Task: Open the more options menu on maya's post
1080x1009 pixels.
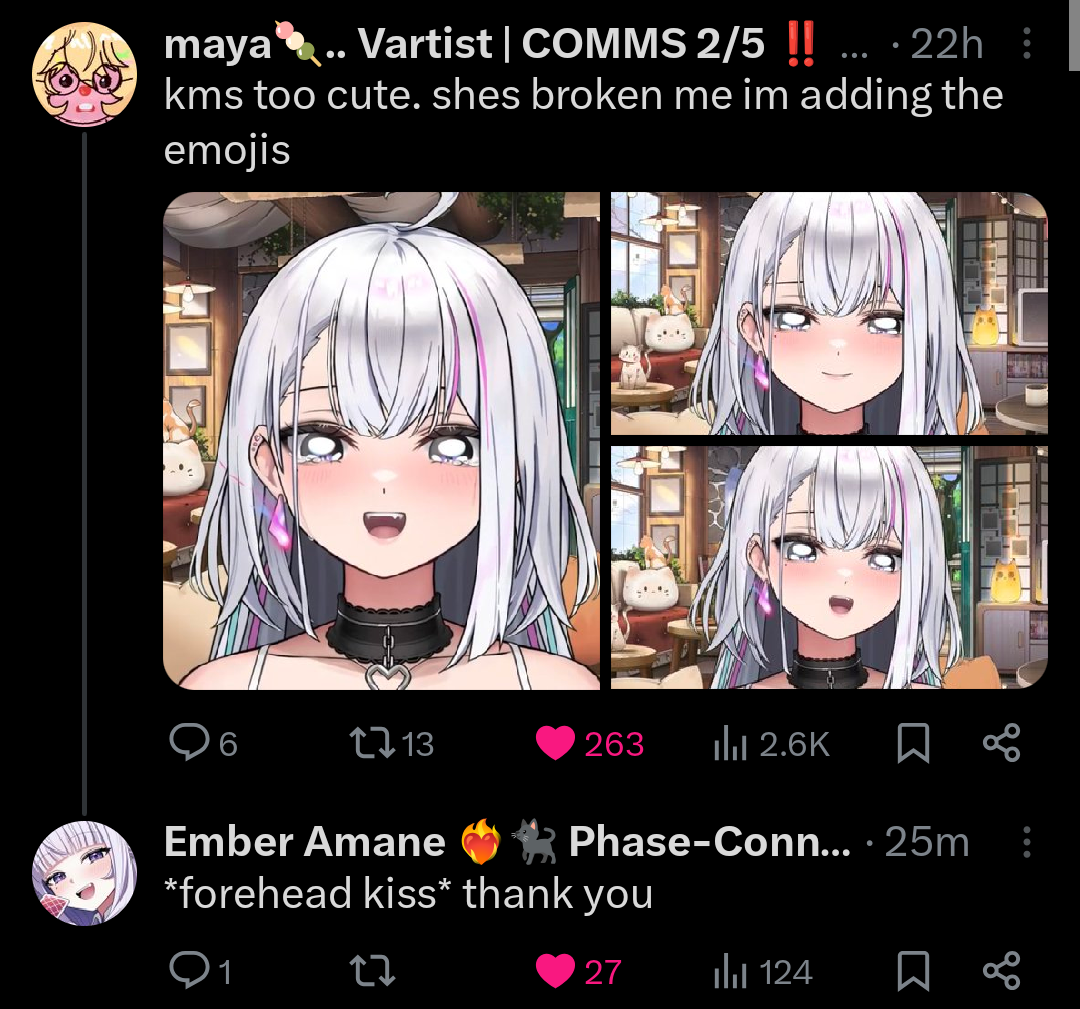Action: pyautogui.click(x=1026, y=43)
